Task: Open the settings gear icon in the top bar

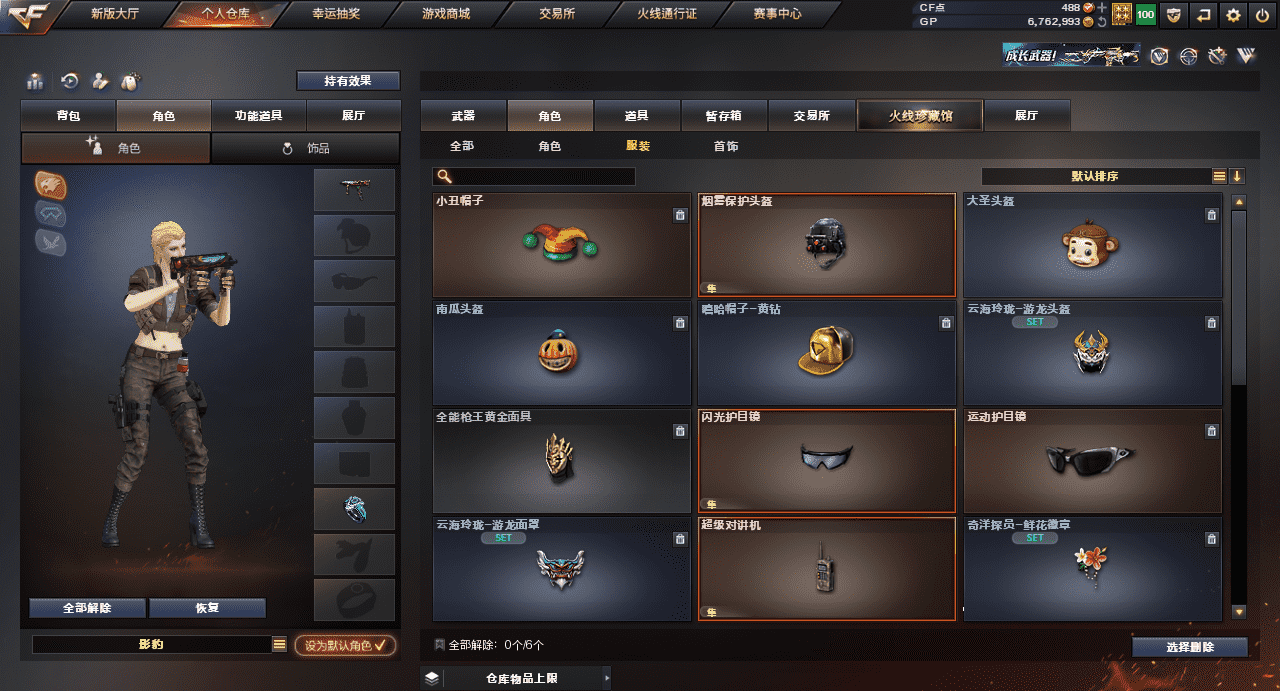Action: (x=1233, y=15)
